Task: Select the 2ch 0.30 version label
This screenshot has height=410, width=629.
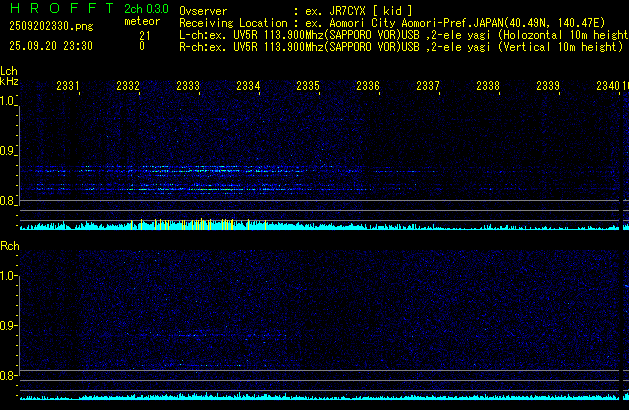Action: pos(146,8)
